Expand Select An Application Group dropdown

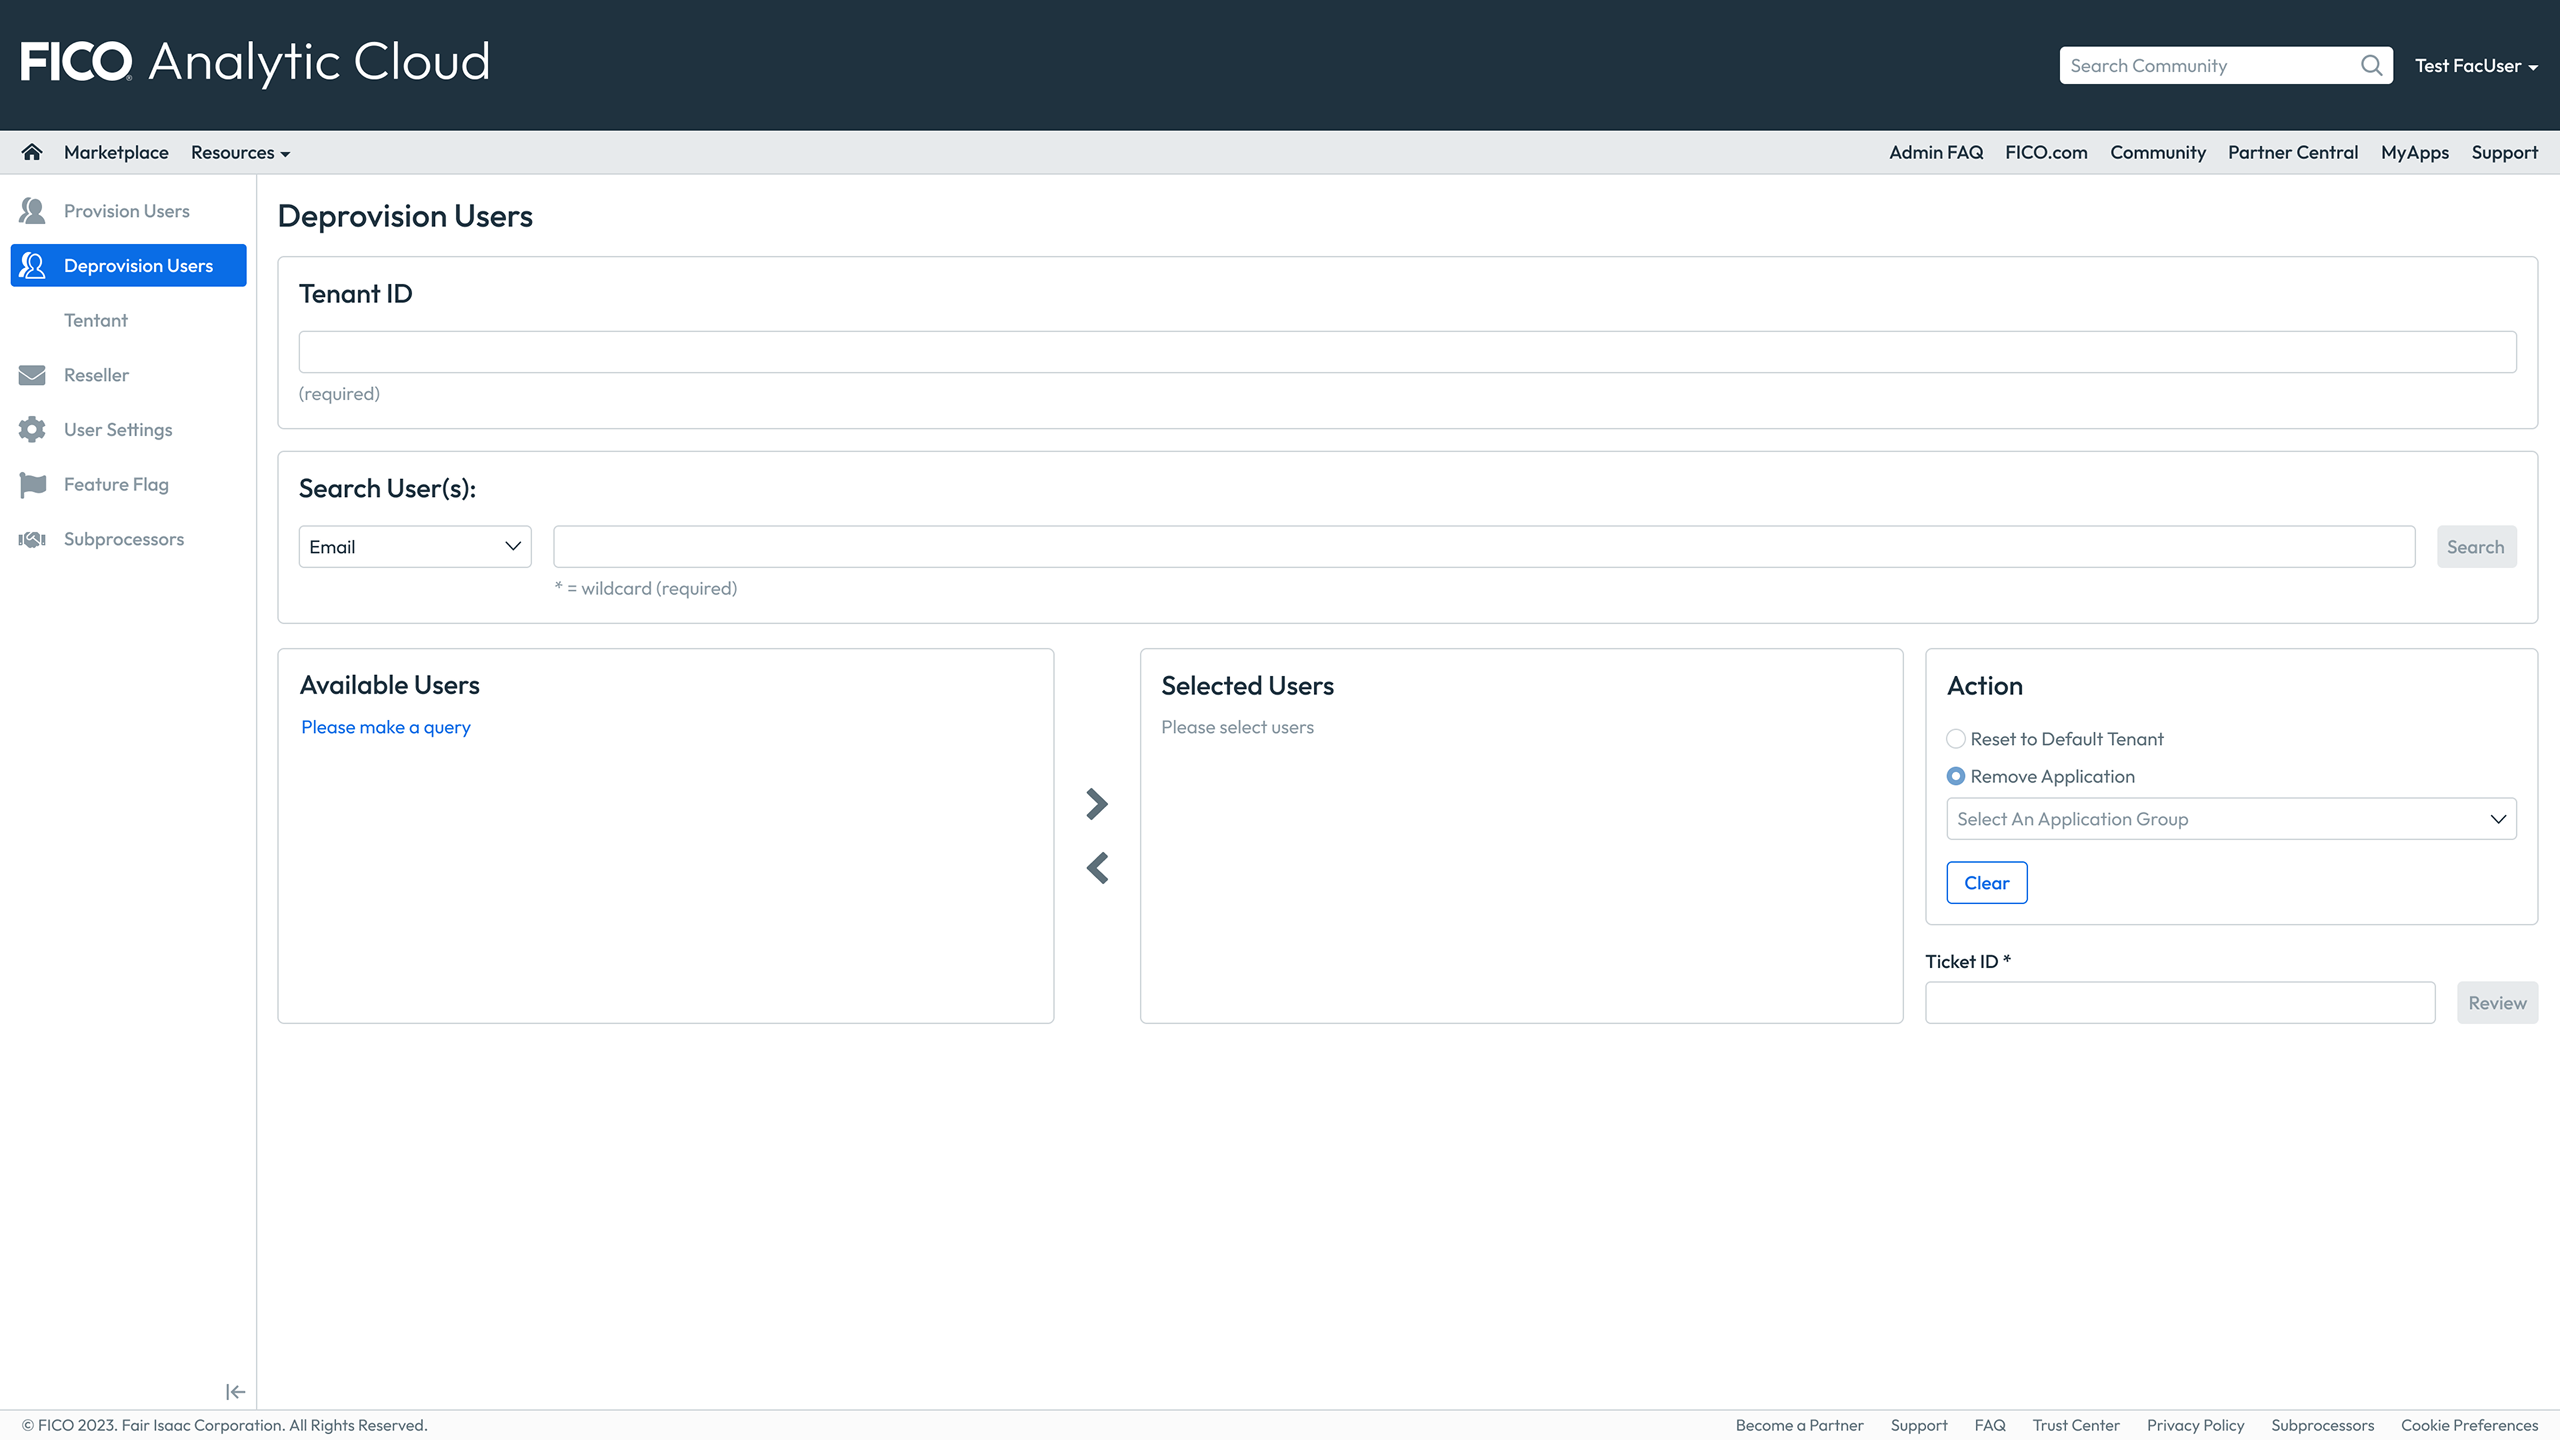2231,819
